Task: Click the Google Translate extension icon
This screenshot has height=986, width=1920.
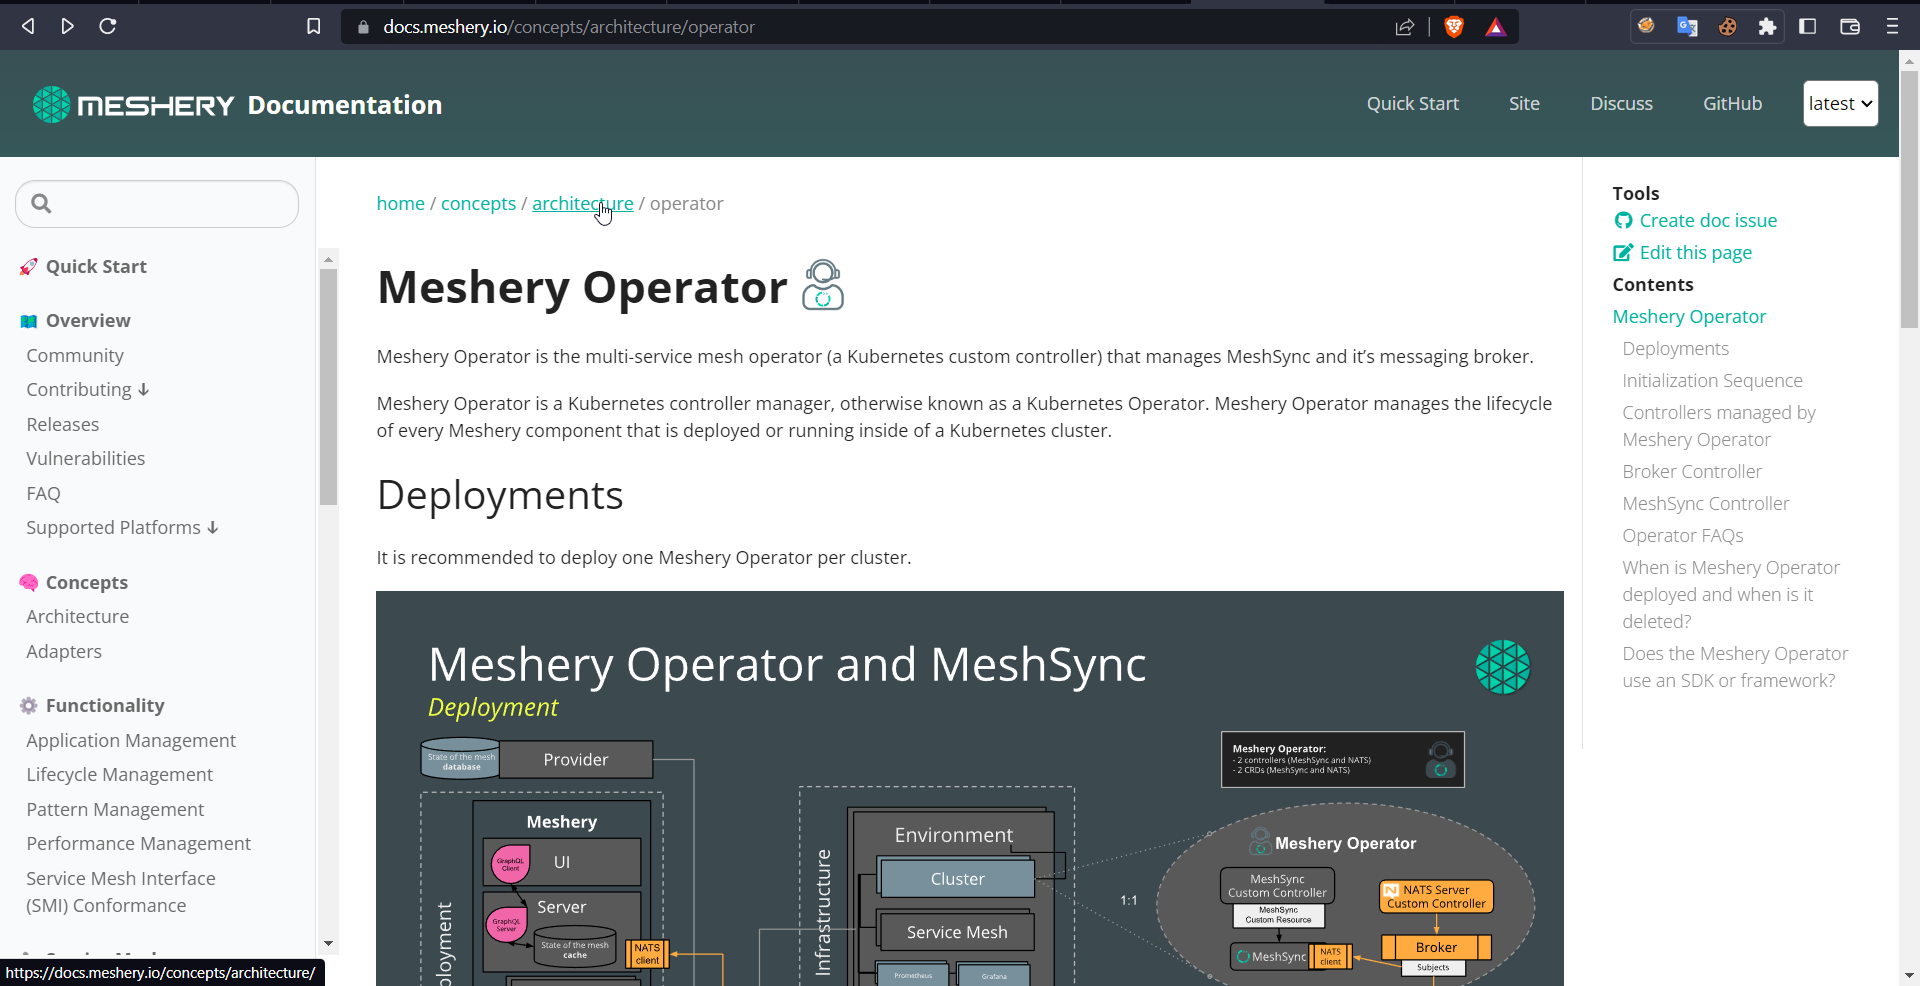Action: pyautogui.click(x=1687, y=26)
